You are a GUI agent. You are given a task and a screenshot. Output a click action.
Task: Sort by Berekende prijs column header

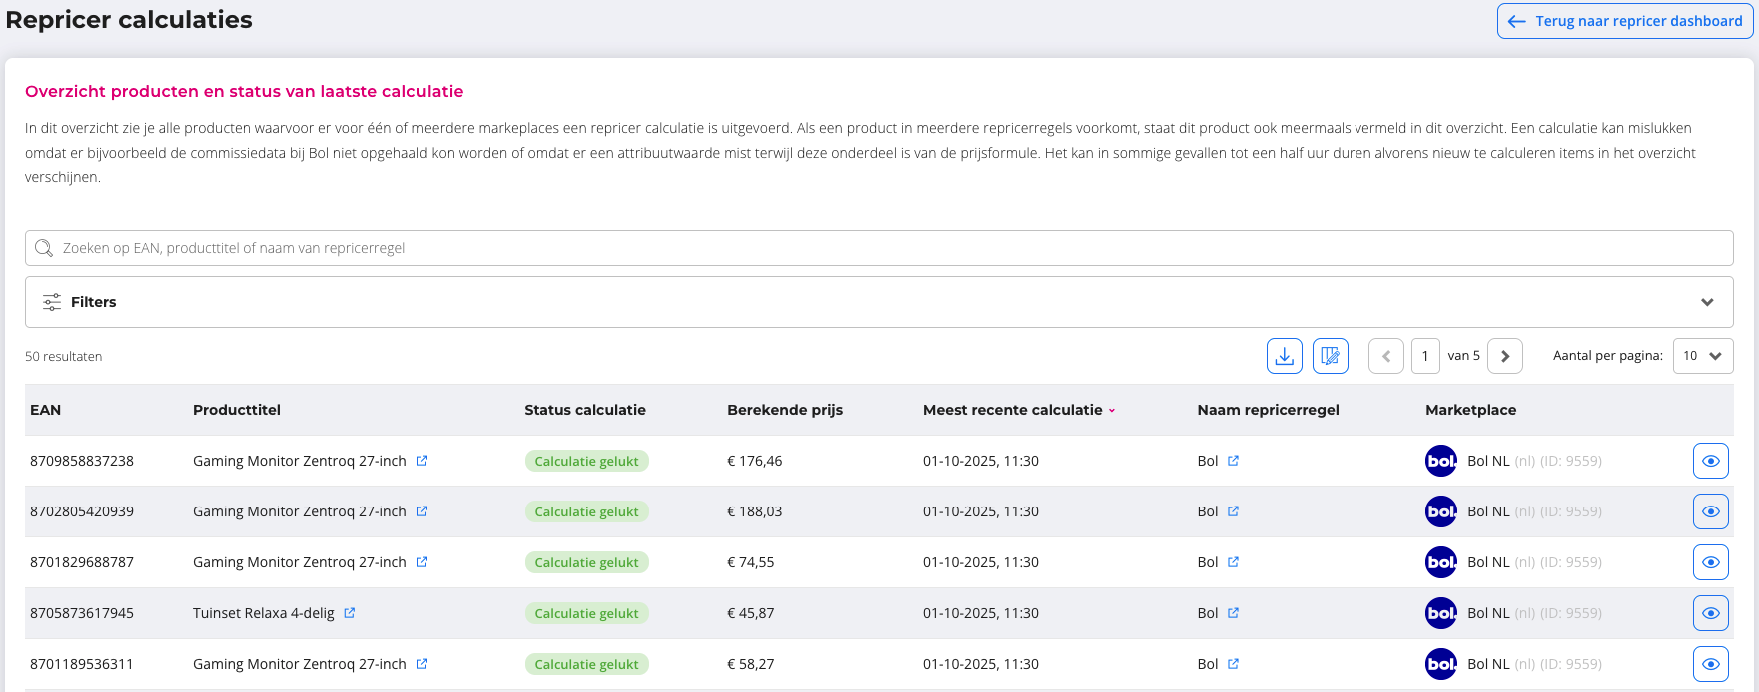pos(785,410)
